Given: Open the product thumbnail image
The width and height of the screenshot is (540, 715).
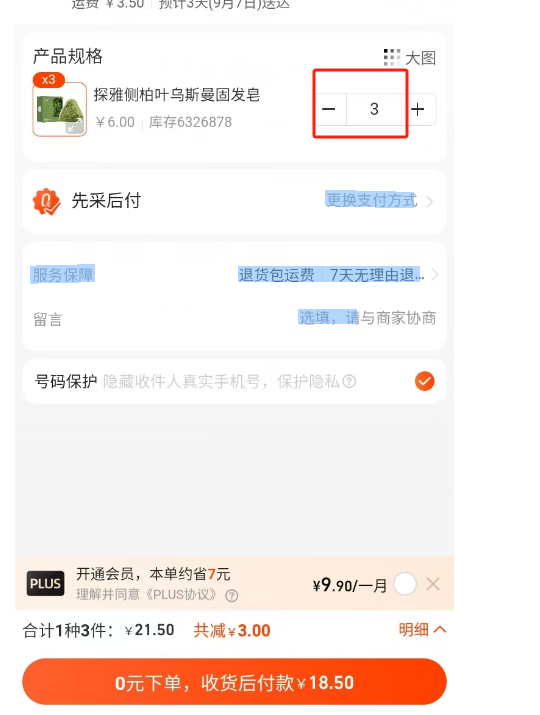Looking at the screenshot, I should click(x=60, y=109).
